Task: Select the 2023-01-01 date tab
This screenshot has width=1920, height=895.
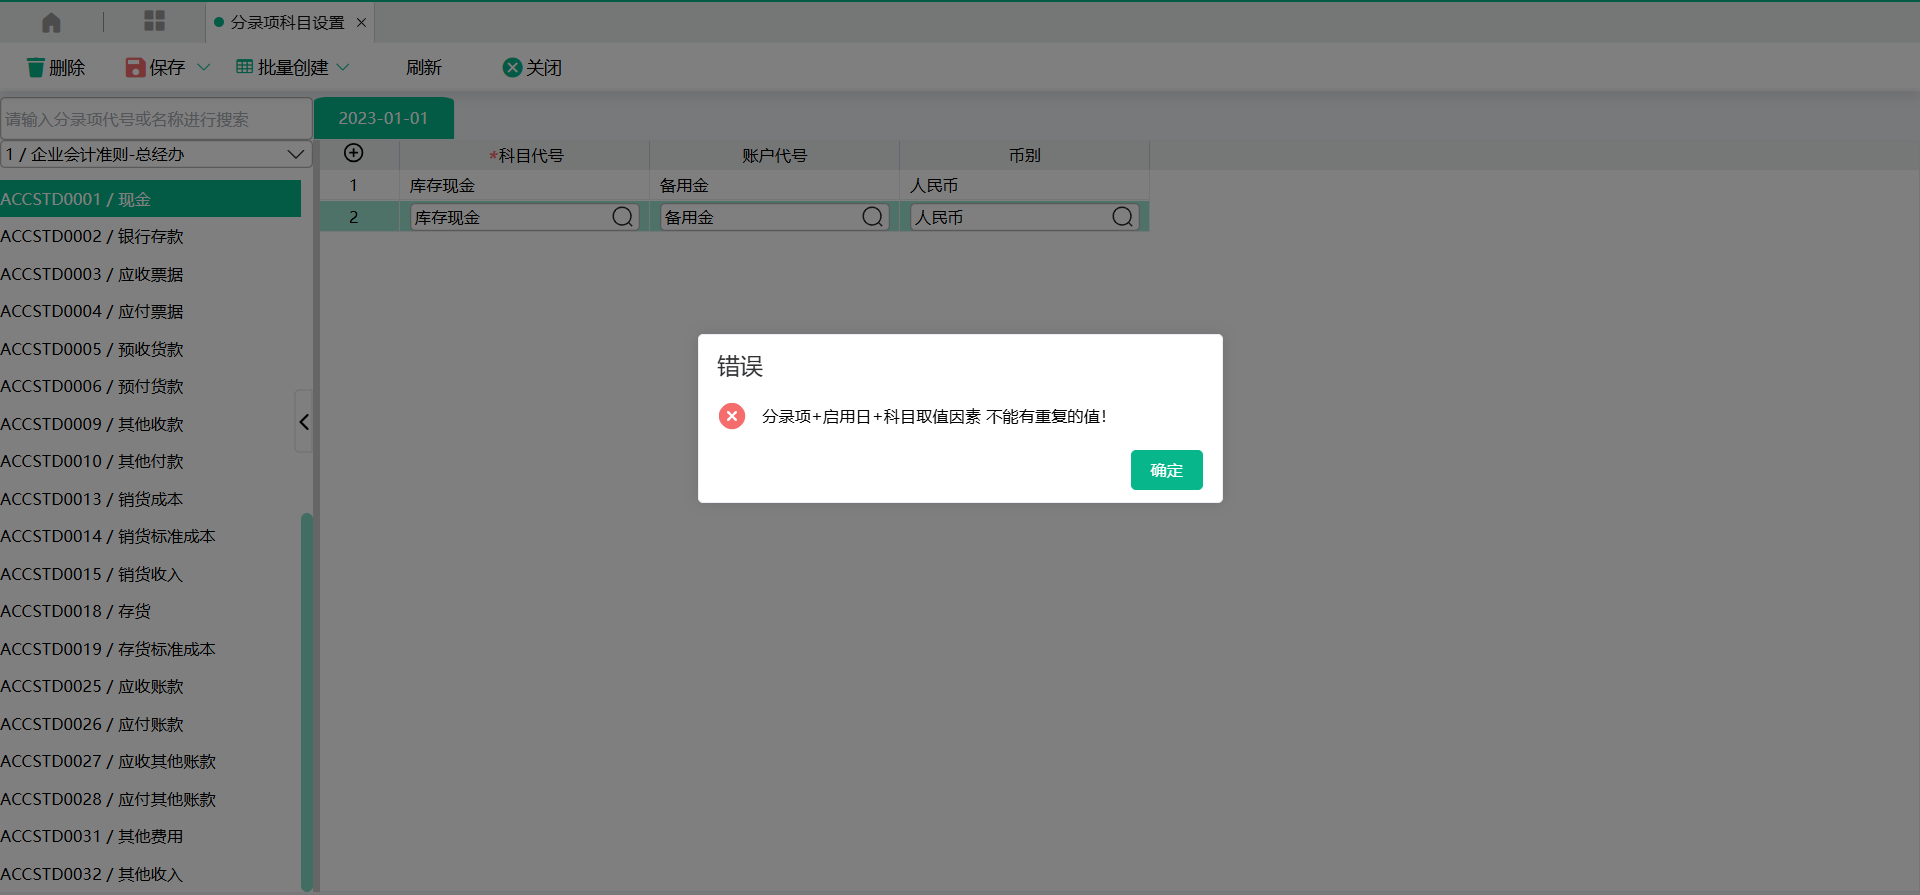Action: 384,118
